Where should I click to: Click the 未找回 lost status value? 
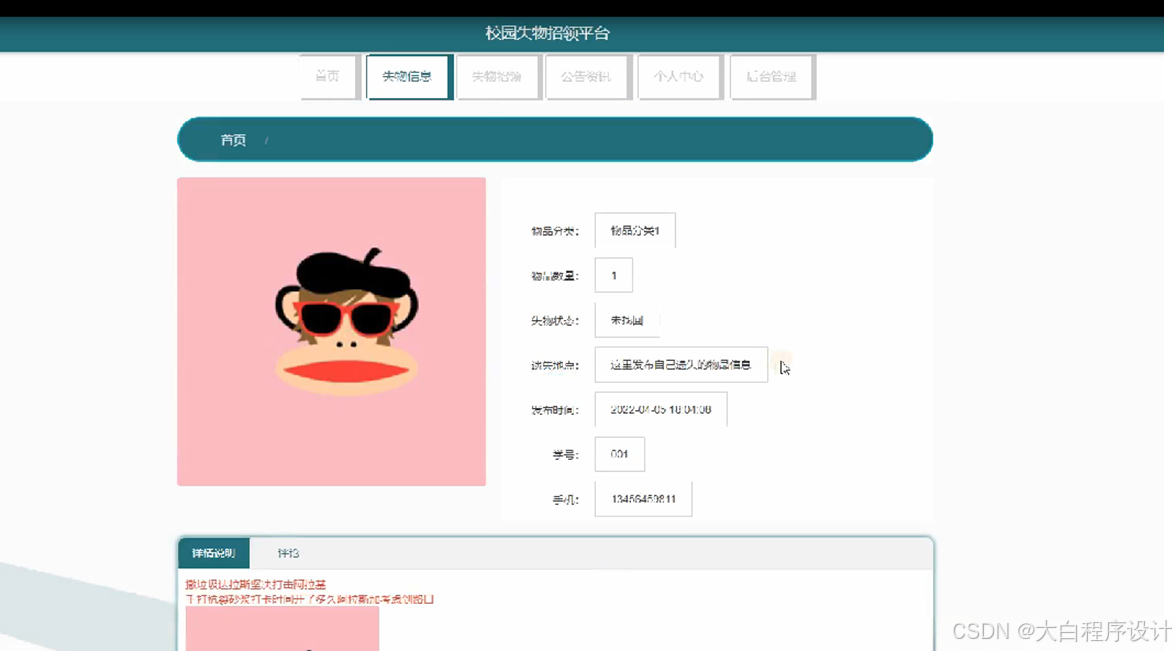[x=627, y=320]
